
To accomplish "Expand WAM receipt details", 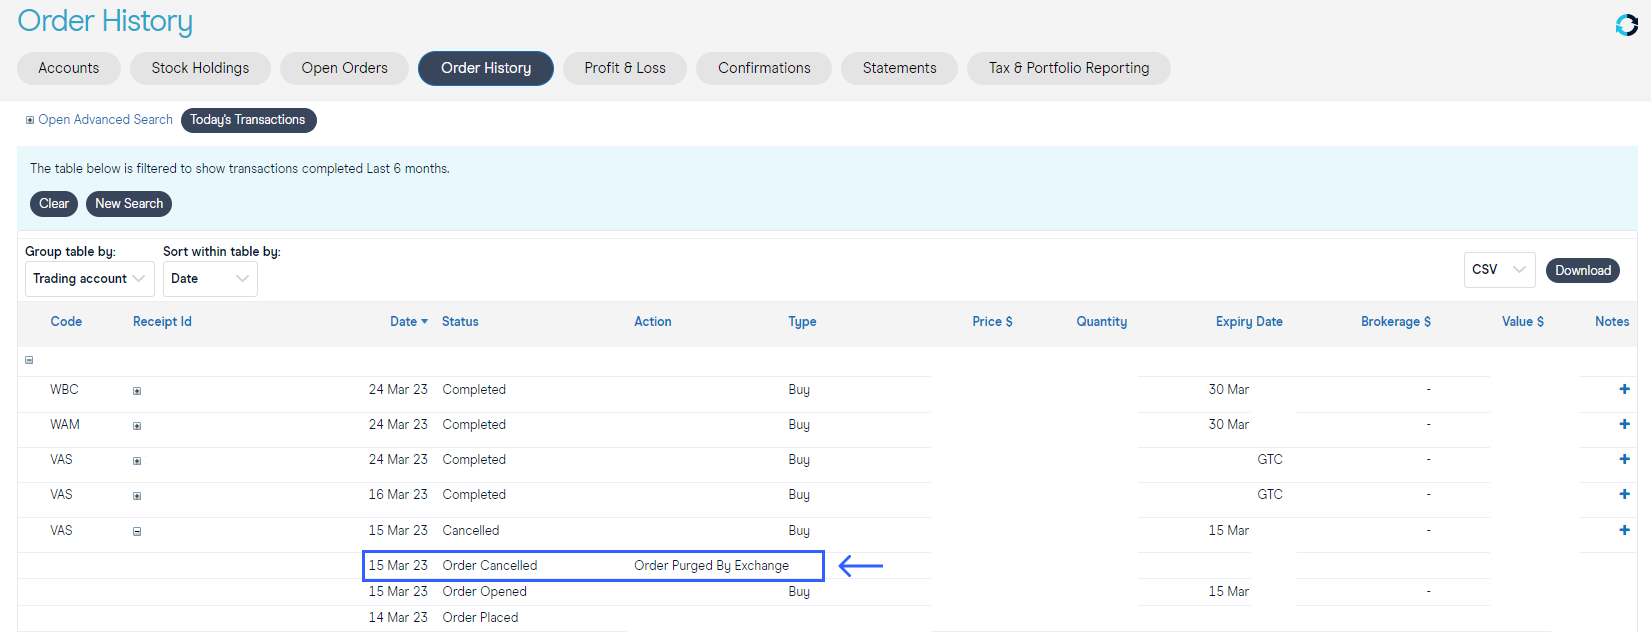I will tap(137, 426).
